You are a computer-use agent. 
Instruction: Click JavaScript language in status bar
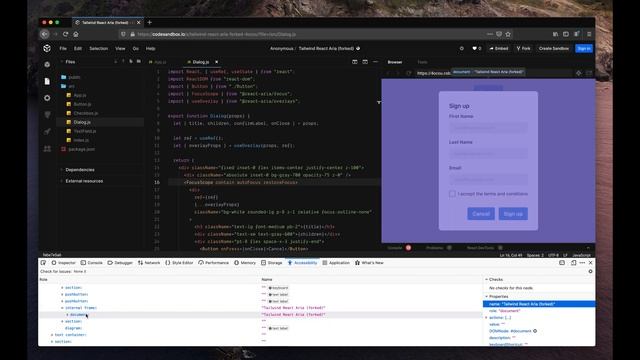point(582,255)
